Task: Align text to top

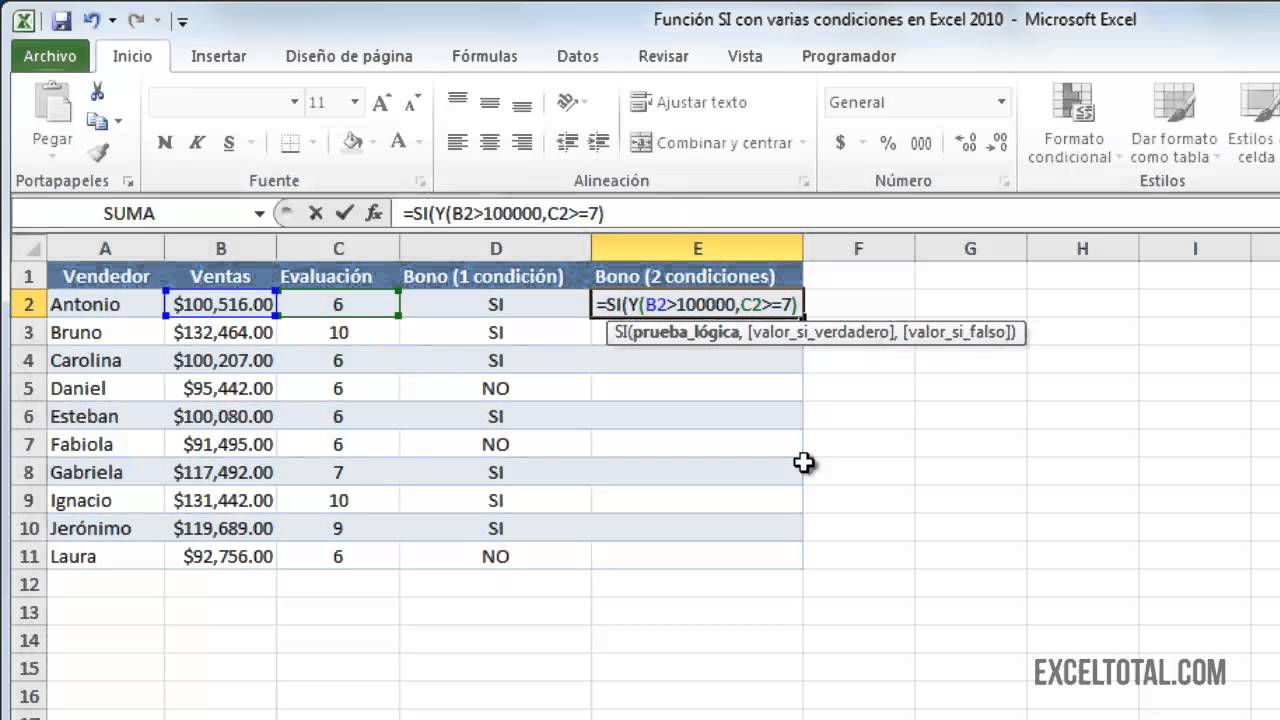Action: coord(458,101)
